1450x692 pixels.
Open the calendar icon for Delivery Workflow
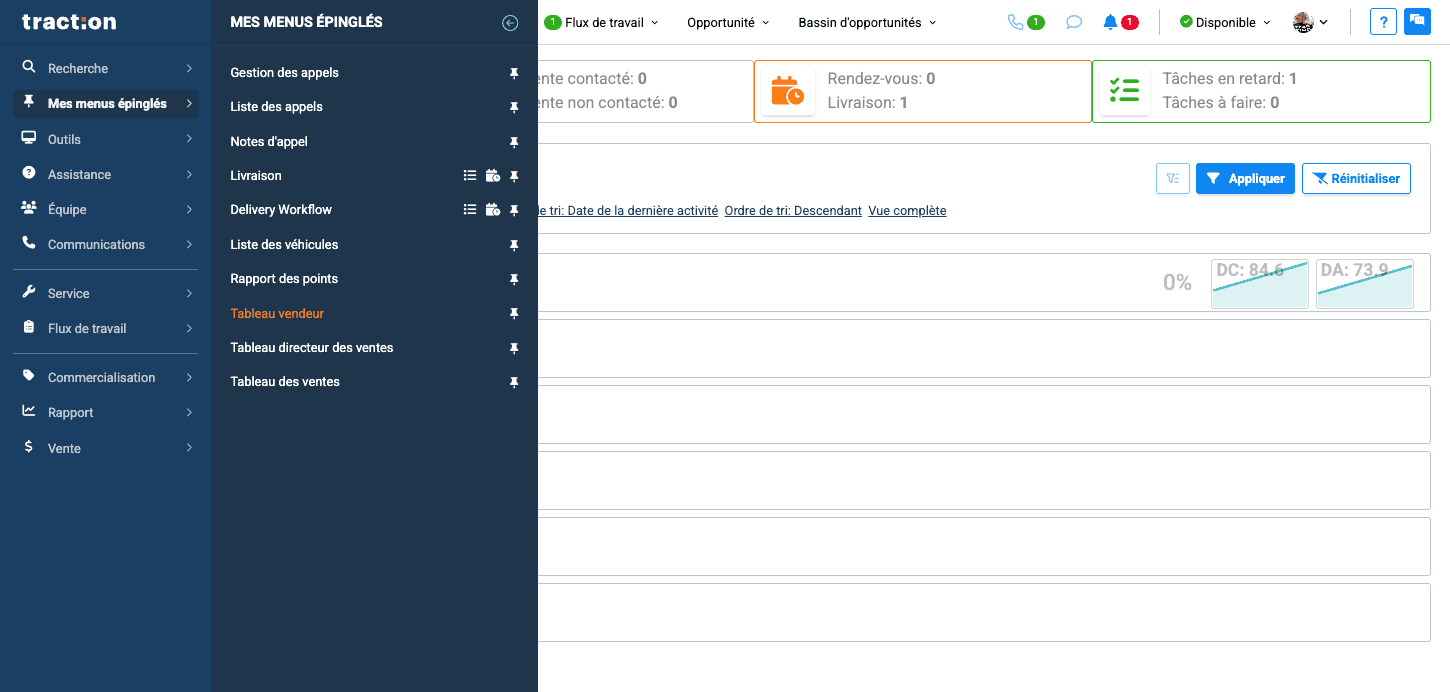[x=492, y=210]
